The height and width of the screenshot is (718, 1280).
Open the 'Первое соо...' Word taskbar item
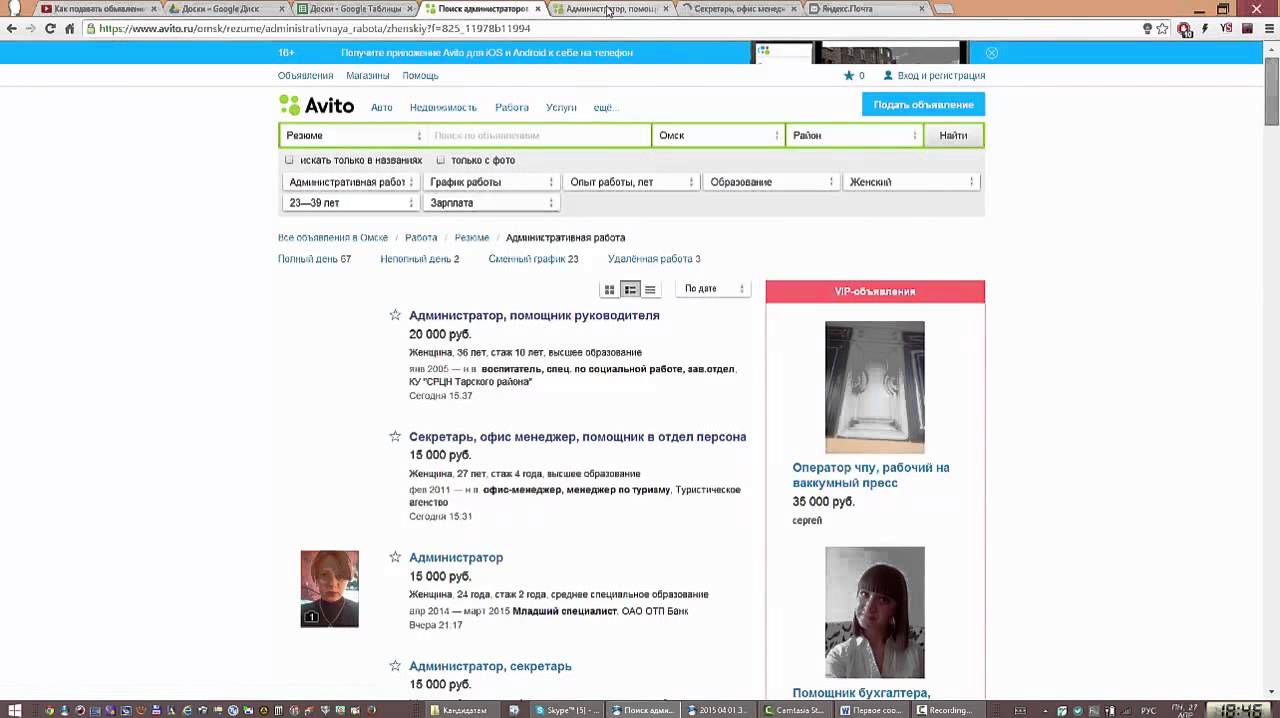point(871,710)
